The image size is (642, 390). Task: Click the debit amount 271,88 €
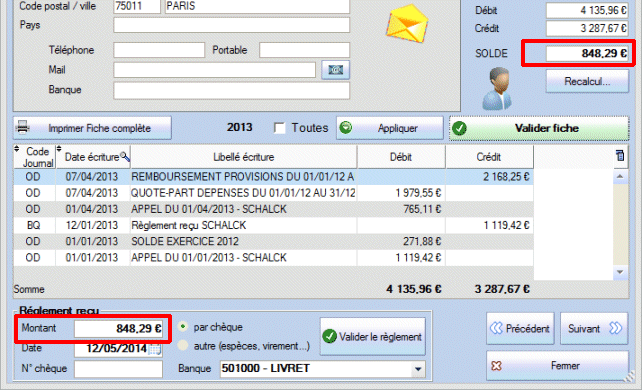click(422, 241)
